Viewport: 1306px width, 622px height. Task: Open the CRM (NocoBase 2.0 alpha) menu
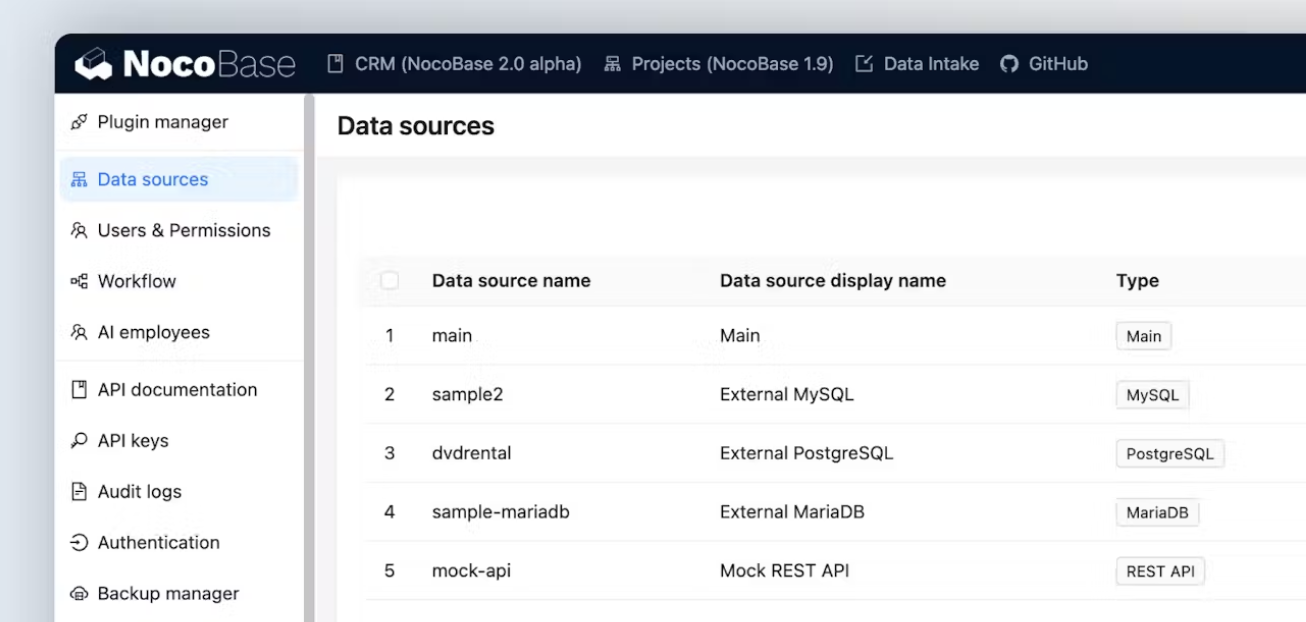pos(455,64)
